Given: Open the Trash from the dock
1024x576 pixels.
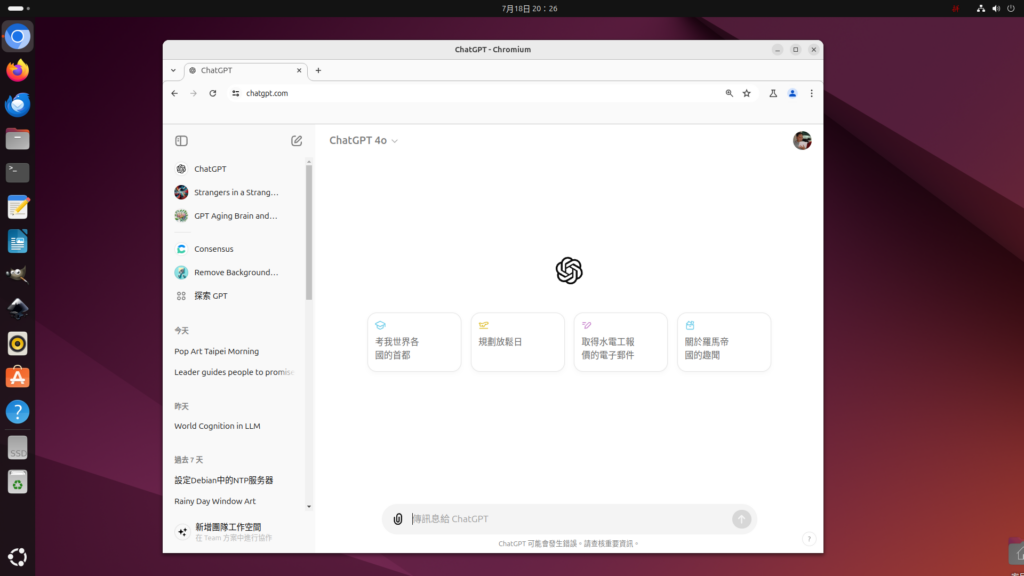Looking at the screenshot, I should coord(18,482).
